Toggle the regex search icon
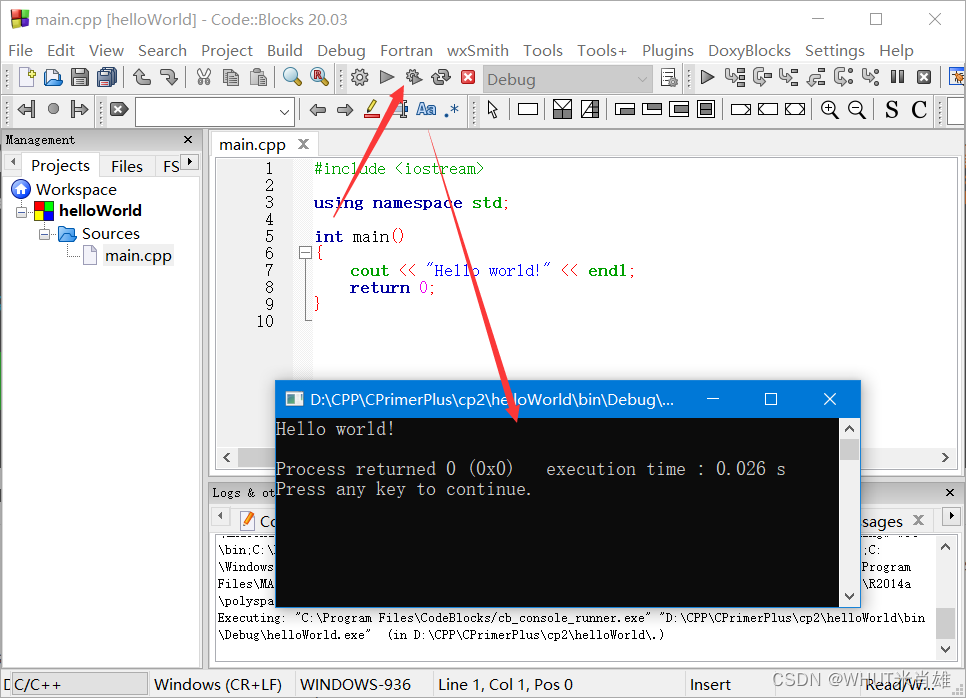 click(x=452, y=111)
